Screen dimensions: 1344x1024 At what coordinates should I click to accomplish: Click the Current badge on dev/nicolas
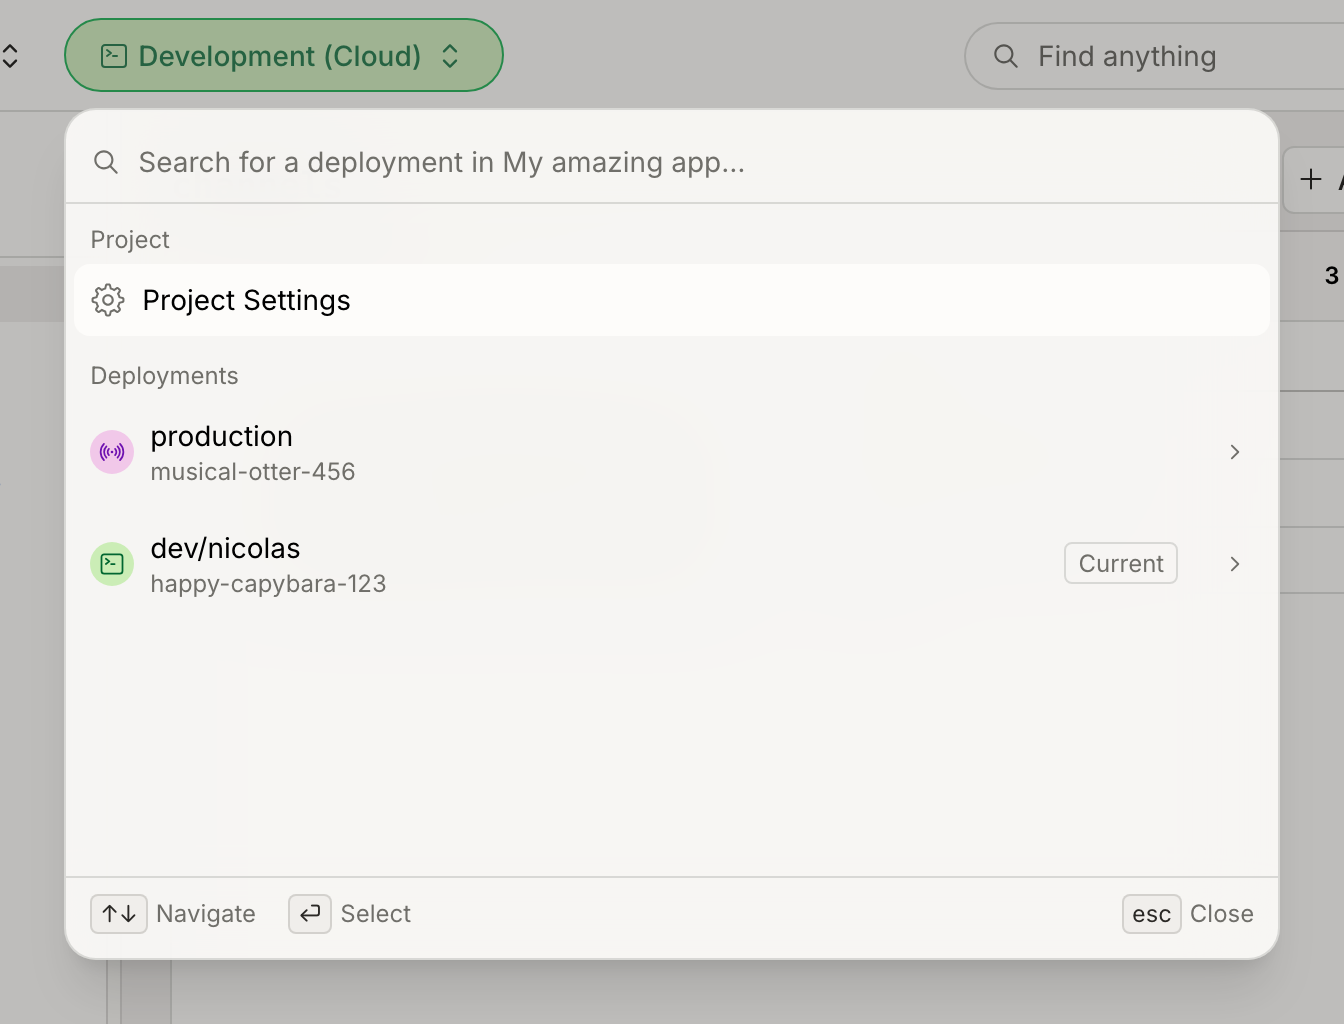coord(1121,563)
